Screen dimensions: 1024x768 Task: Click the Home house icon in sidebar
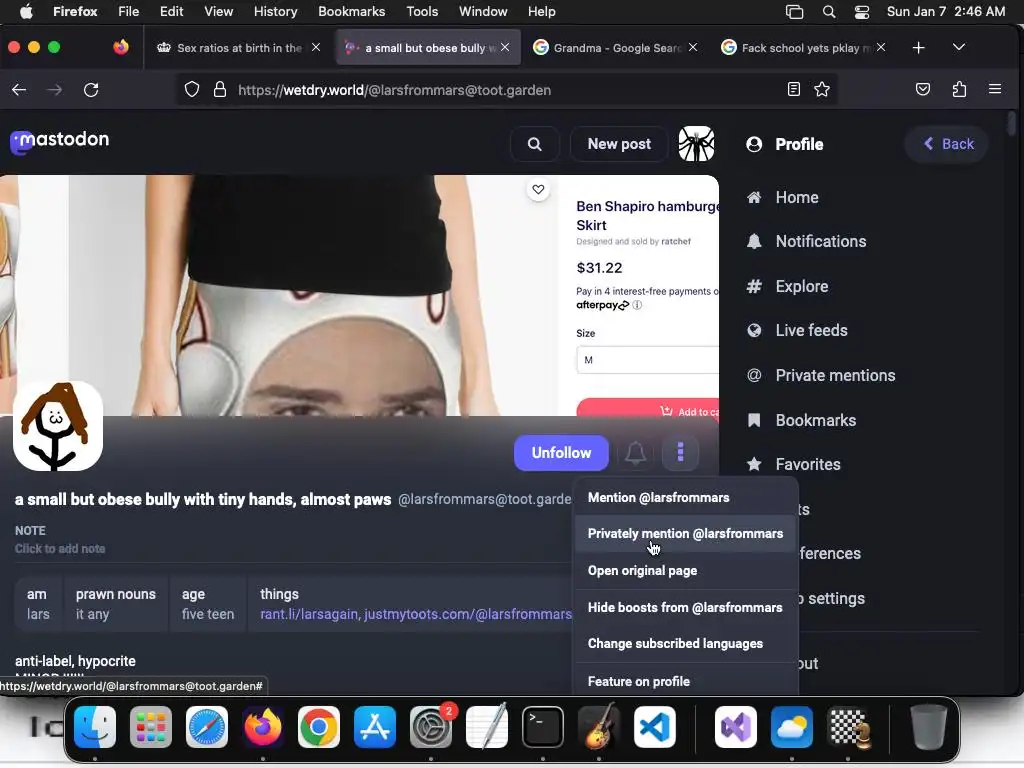754,197
